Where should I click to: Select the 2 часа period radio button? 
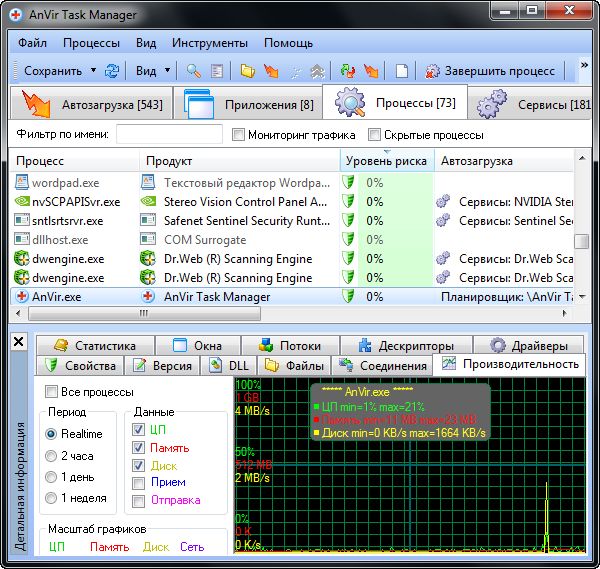[51, 455]
